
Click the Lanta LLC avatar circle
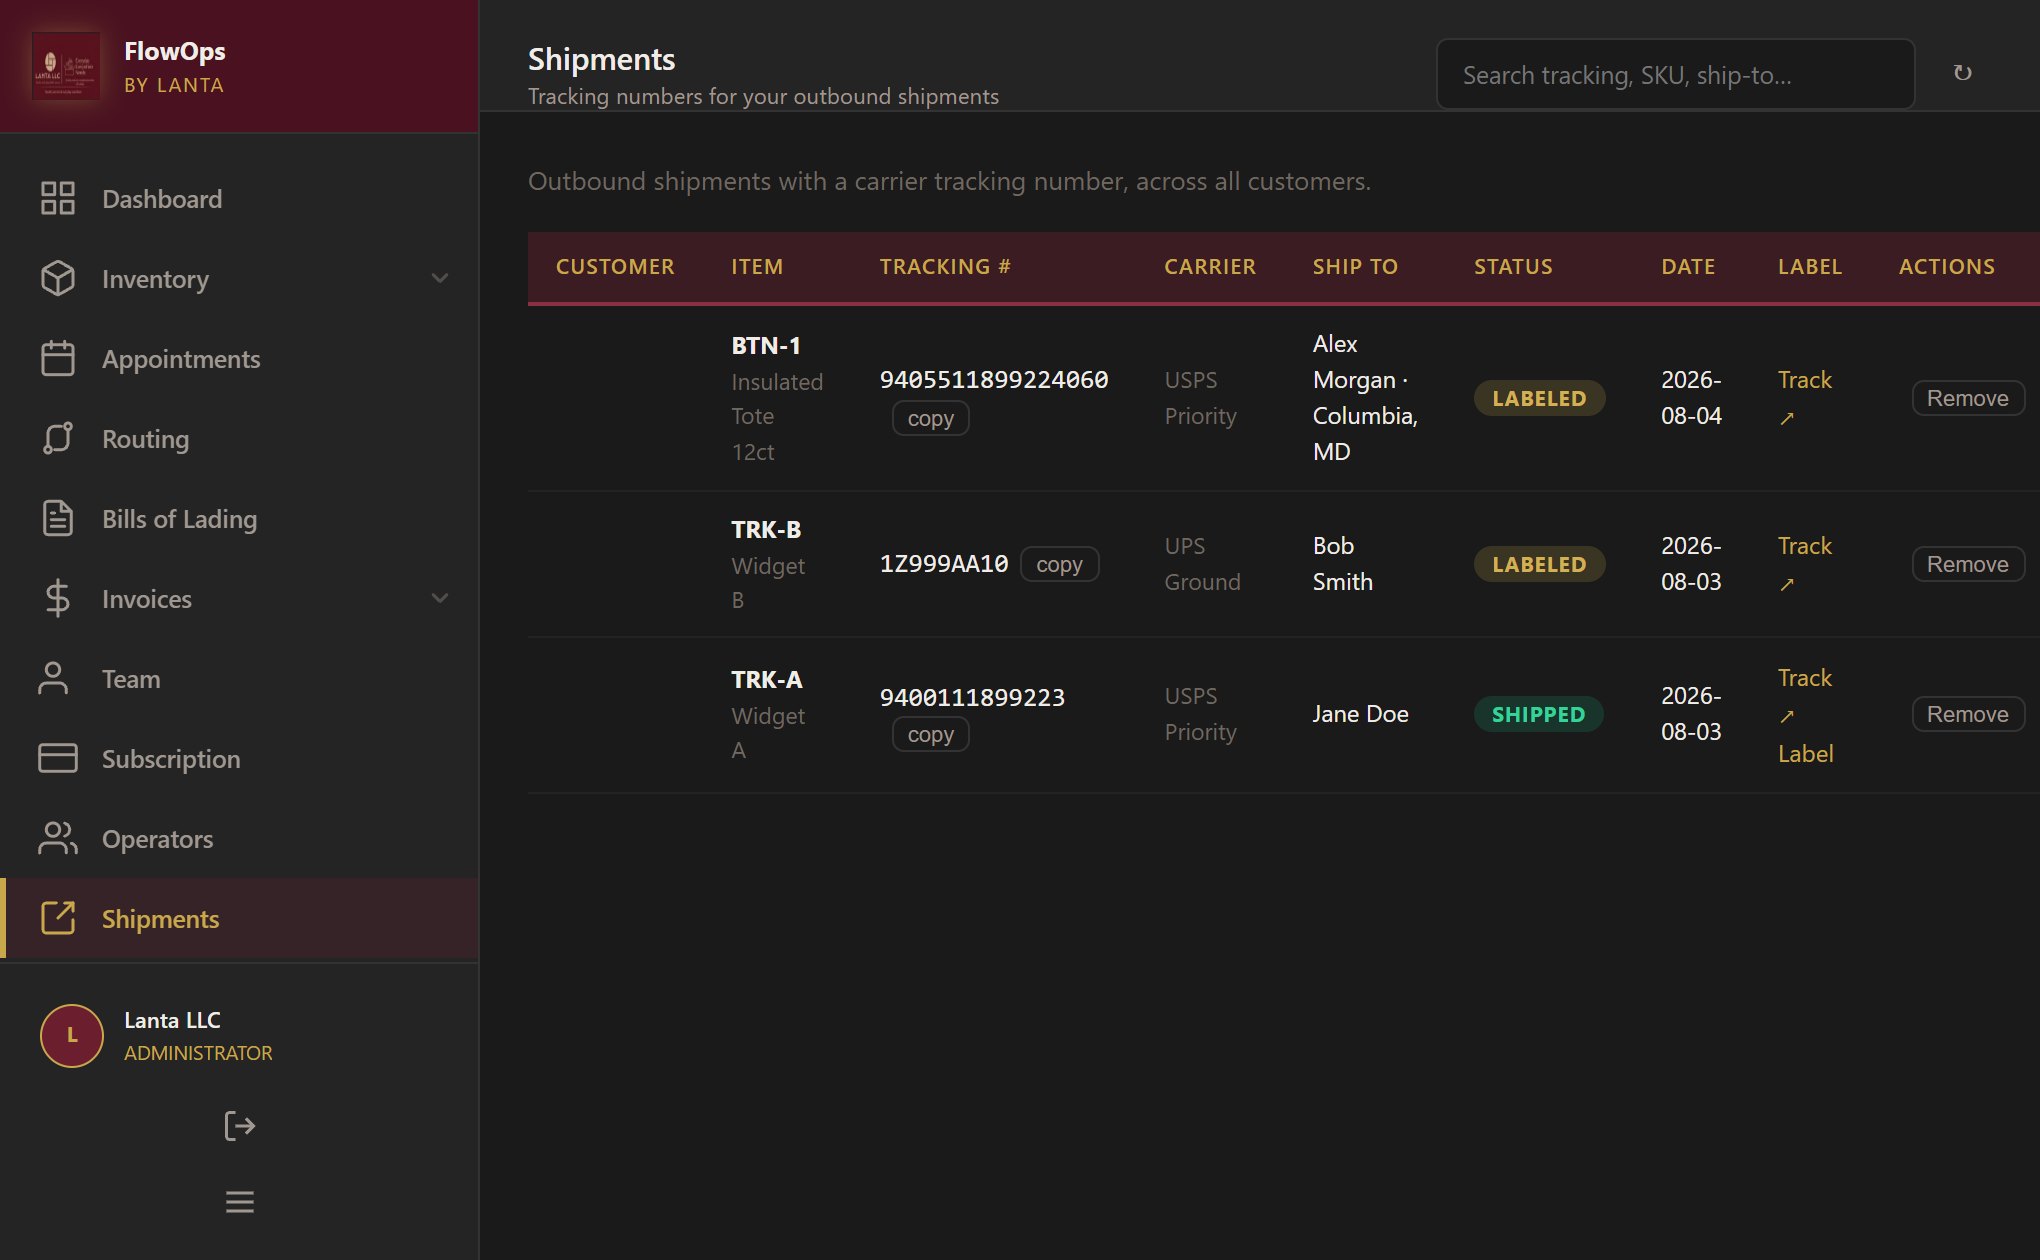point(72,1036)
